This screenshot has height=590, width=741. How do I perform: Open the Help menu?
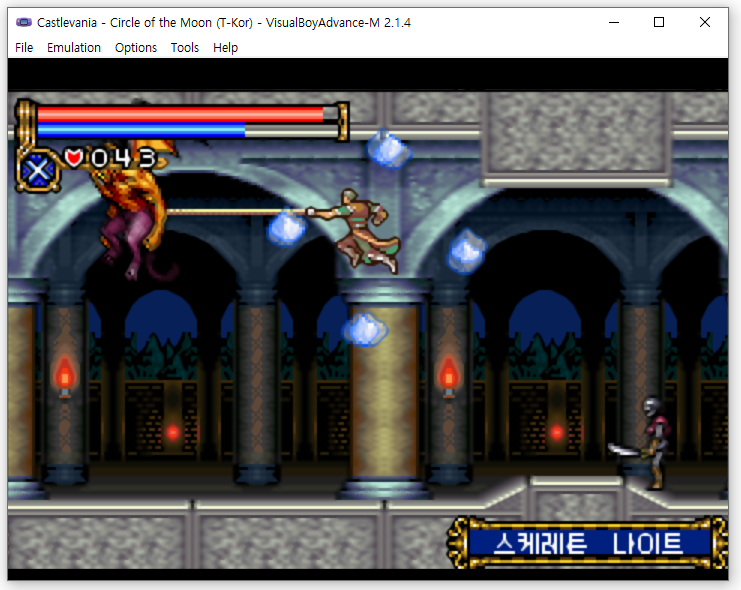click(225, 48)
